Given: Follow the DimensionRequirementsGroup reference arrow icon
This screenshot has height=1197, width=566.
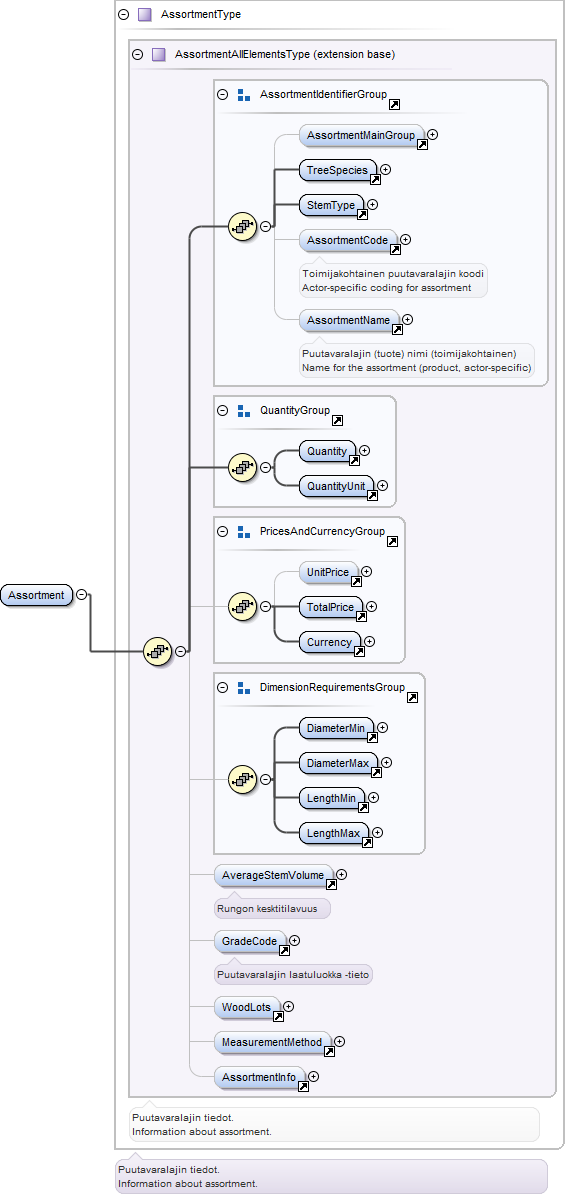Looking at the screenshot, I should pos(412,697).
